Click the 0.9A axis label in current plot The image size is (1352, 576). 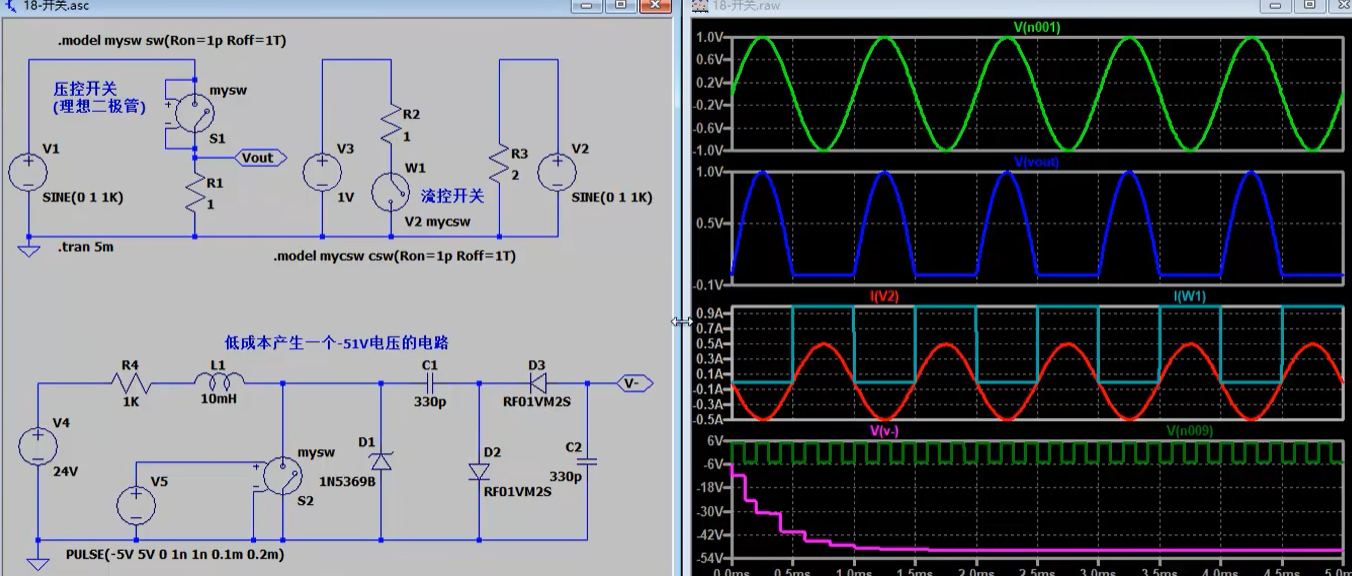pyautogui.click(x=709, y=313)
